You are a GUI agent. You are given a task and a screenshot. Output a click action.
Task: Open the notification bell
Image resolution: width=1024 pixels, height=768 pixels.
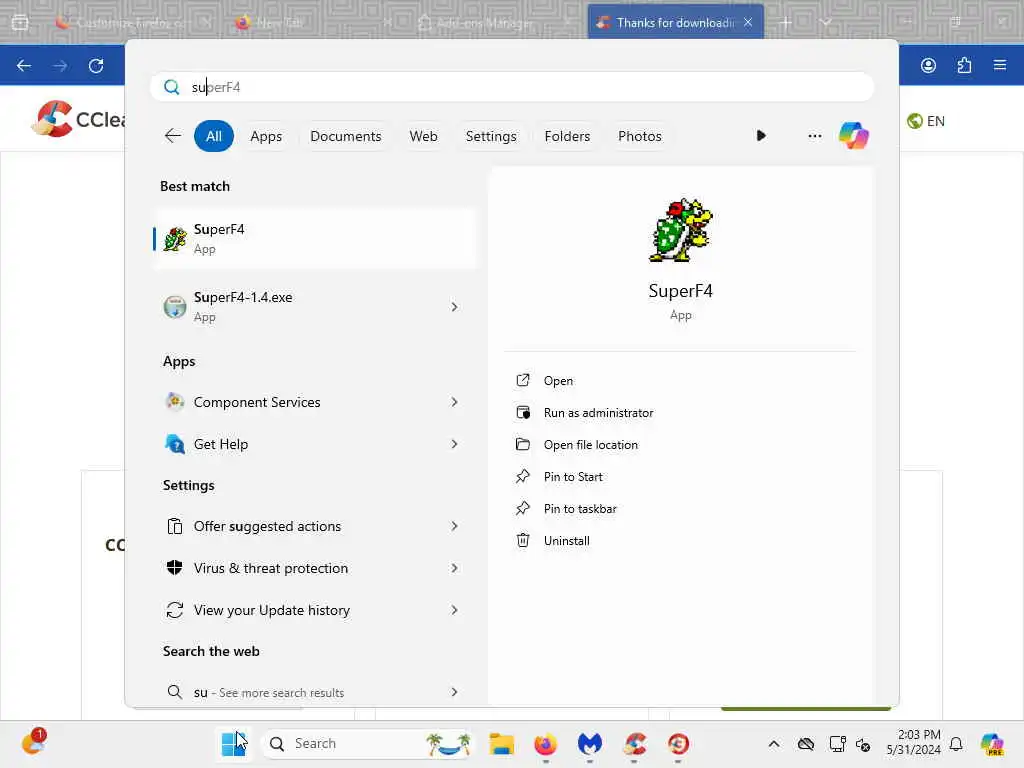coord(956,743)
